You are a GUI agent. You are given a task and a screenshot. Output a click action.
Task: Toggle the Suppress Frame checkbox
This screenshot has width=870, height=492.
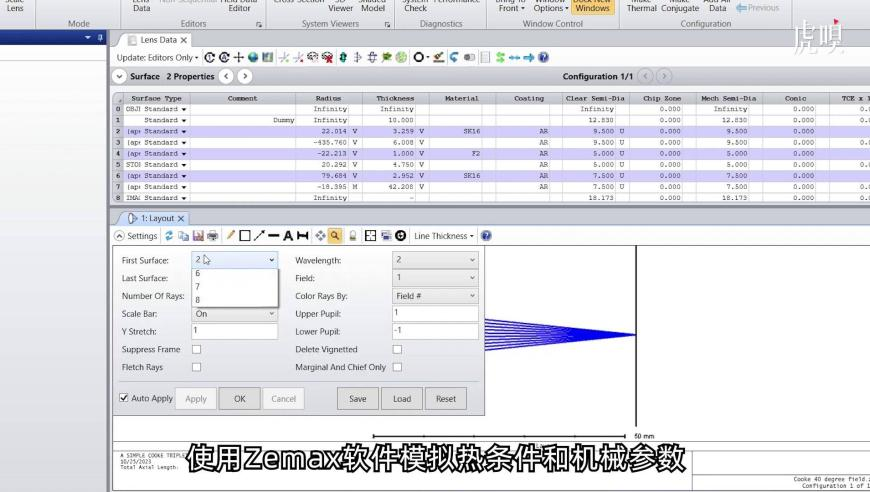196,349
